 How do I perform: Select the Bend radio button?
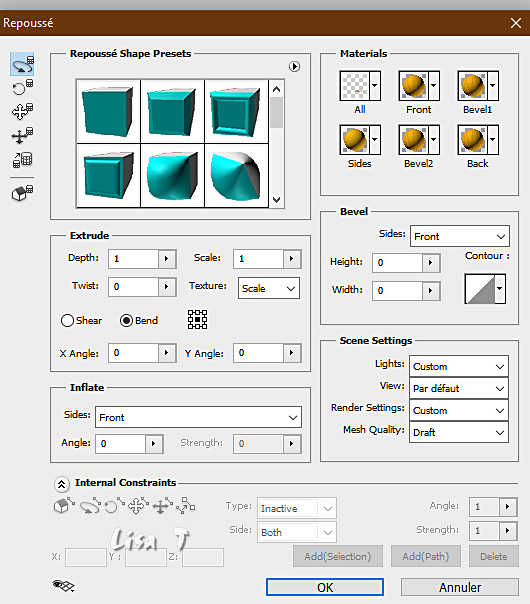(126, 320)
